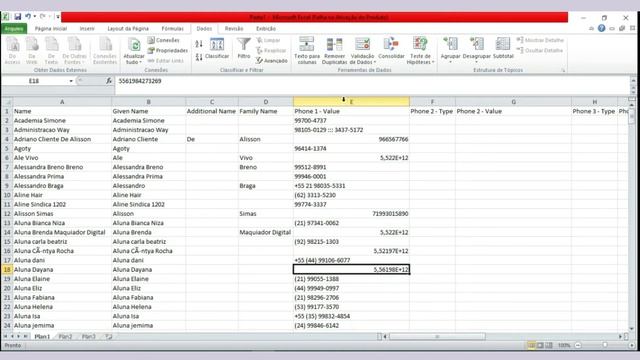Screen dimensions: 640x360
Task: Click the cell "99700-4737"
Action: 351,120
